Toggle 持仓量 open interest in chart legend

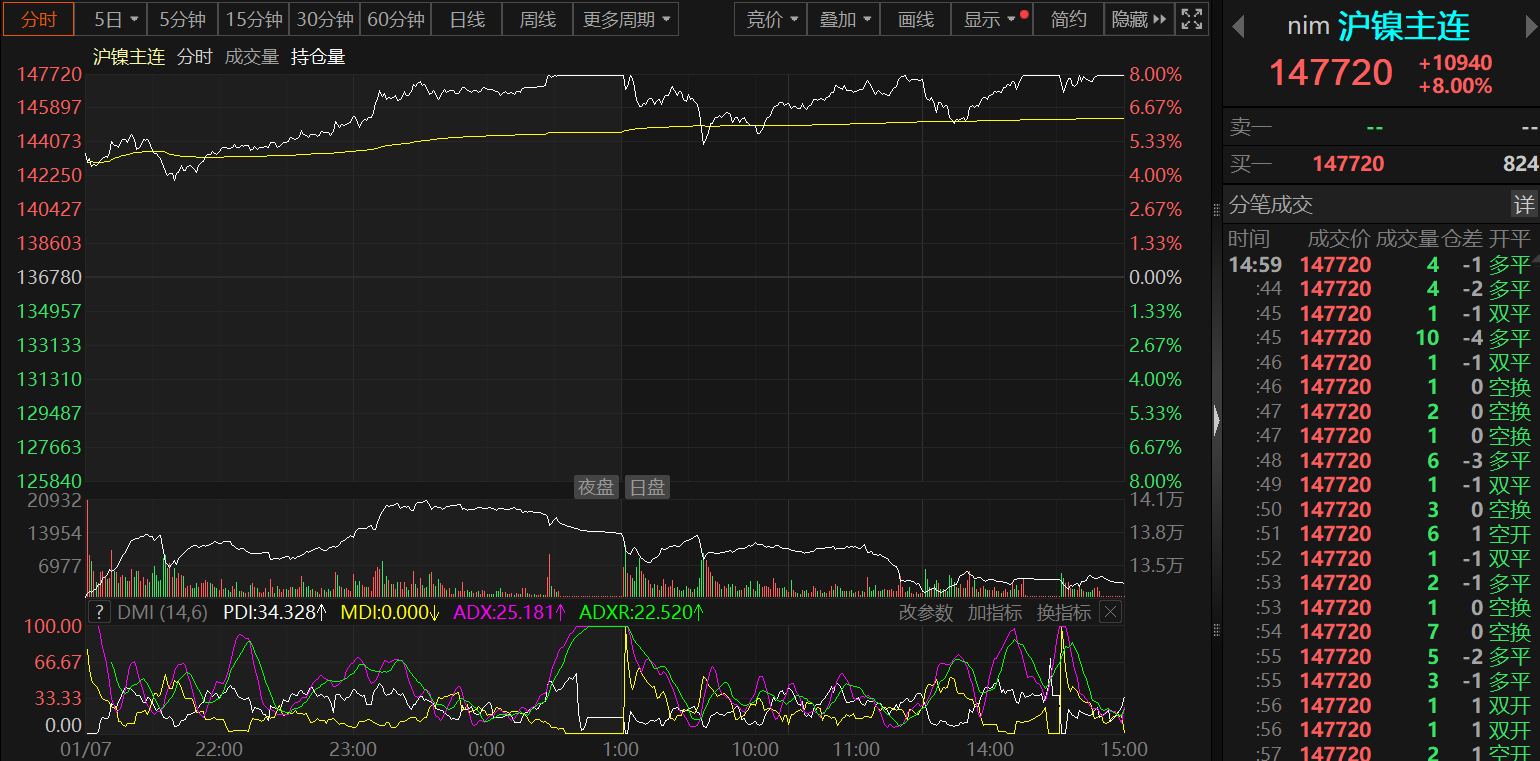coord(318,57)
